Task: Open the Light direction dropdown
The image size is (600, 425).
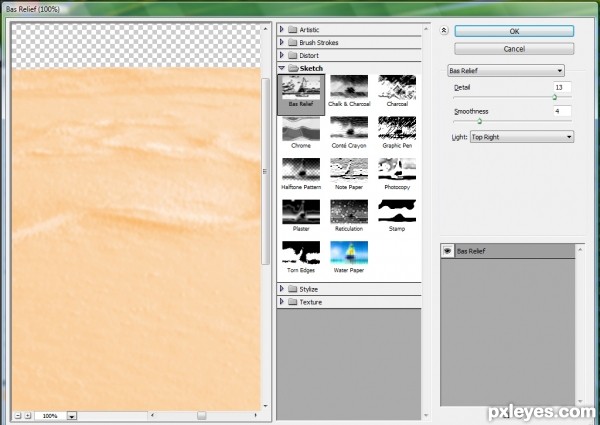Action: (x=522, y=137)
